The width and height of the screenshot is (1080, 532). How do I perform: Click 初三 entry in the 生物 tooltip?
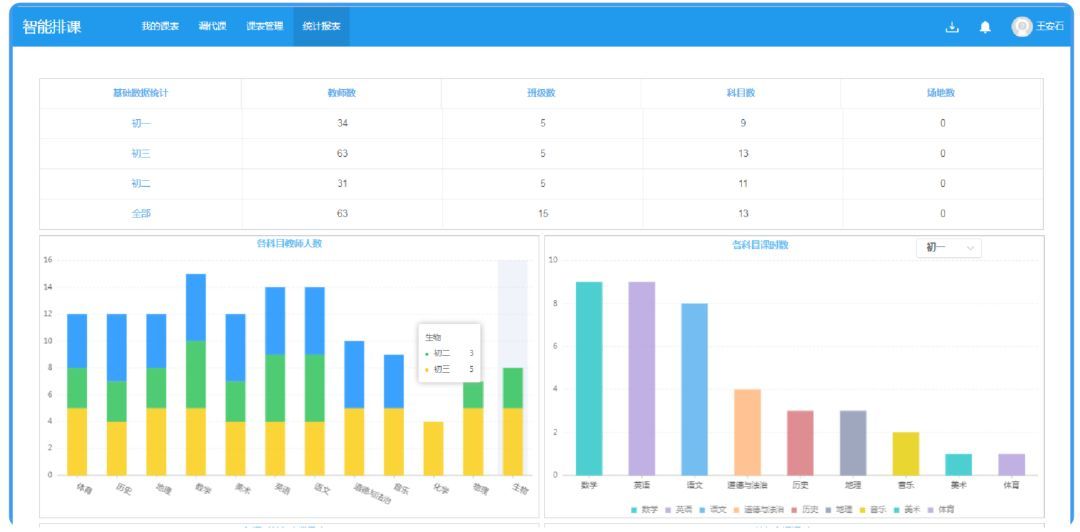(449, 369)
